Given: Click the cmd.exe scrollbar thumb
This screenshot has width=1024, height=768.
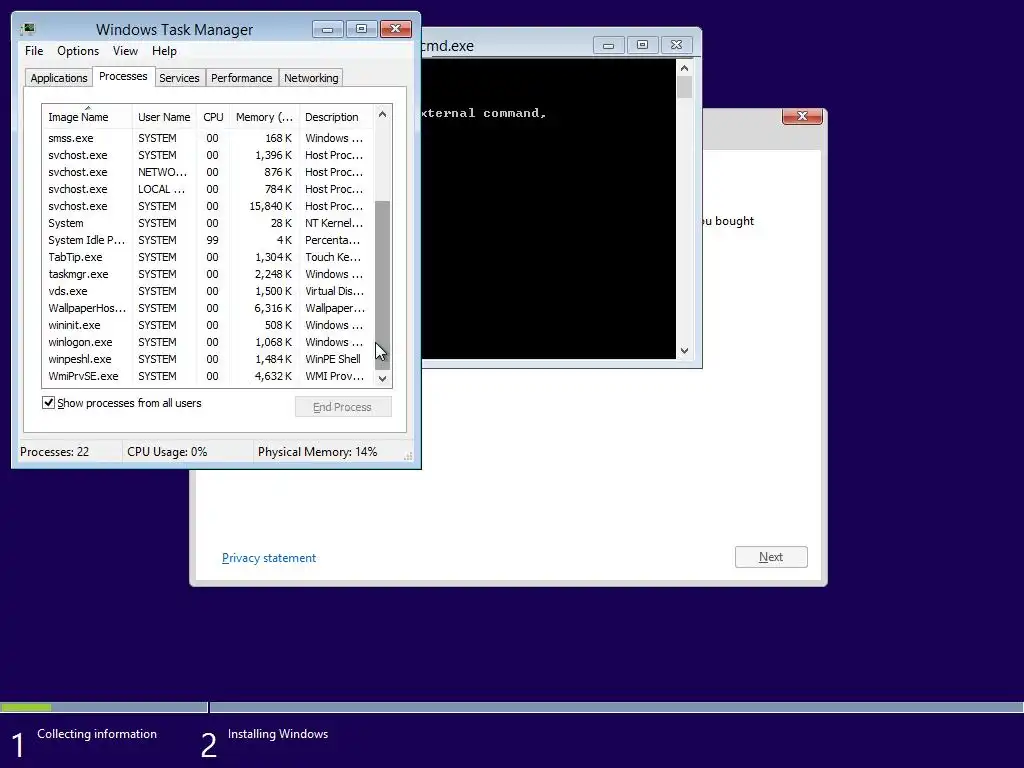Looking at the screenshot, I should click(x=684, y=88).
